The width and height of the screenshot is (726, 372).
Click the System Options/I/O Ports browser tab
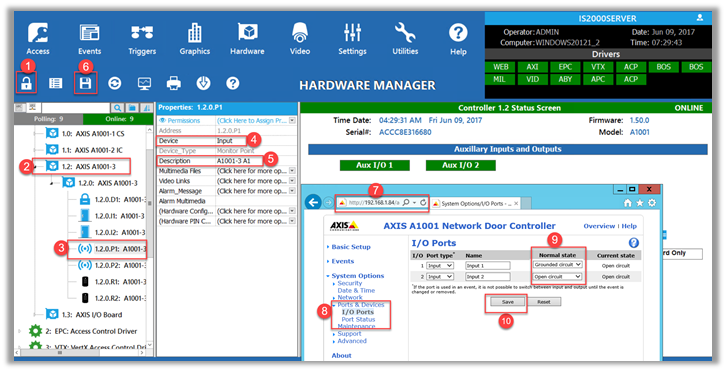476,203
